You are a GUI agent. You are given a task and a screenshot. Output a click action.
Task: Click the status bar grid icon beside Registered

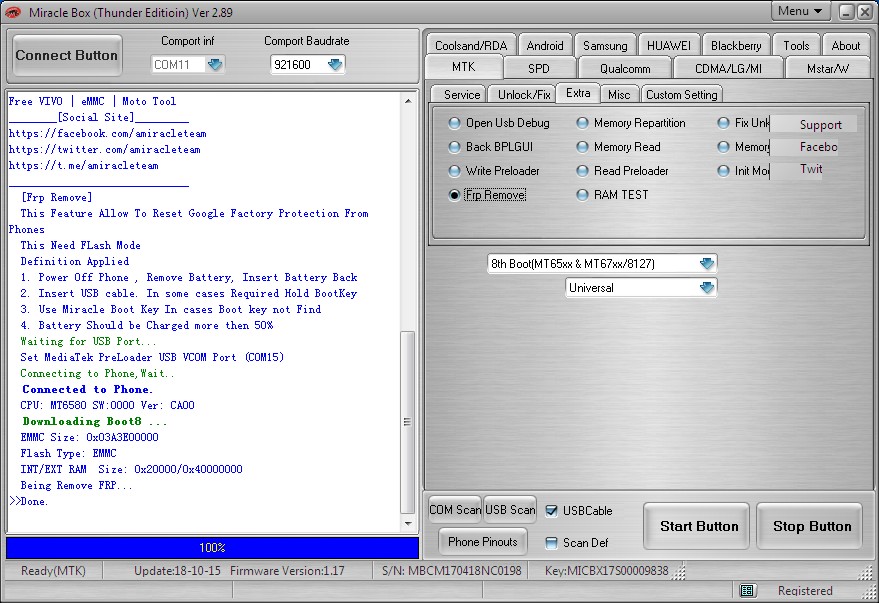(746, 590)
